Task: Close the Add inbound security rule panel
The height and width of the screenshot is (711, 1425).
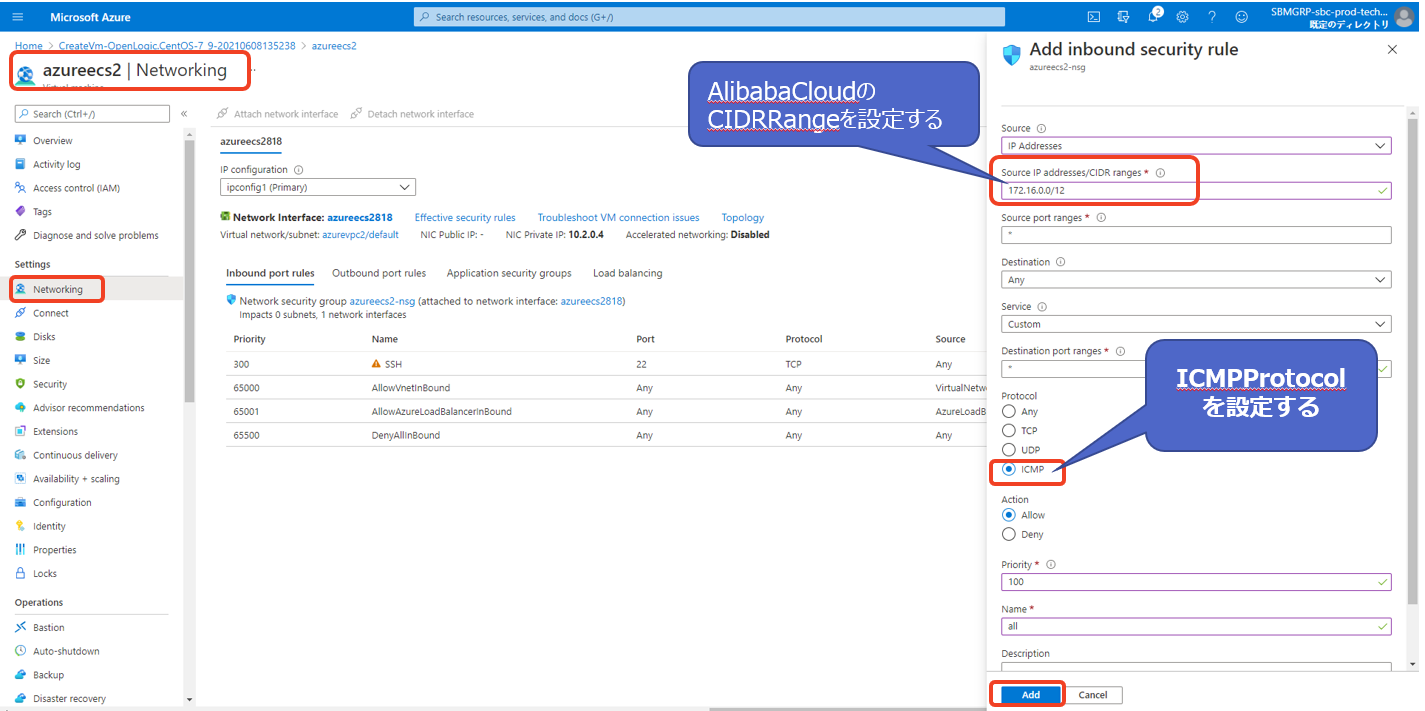Action: [1393, 49]
